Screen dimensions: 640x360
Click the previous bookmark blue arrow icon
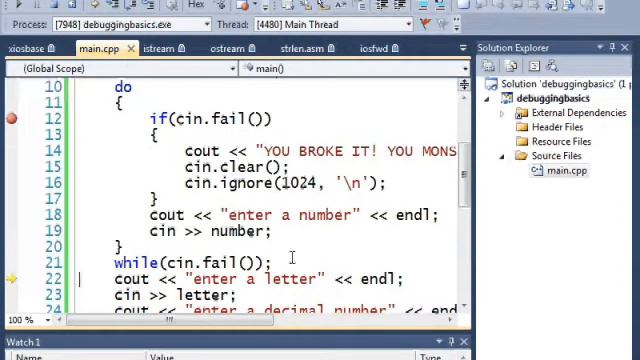552,5
